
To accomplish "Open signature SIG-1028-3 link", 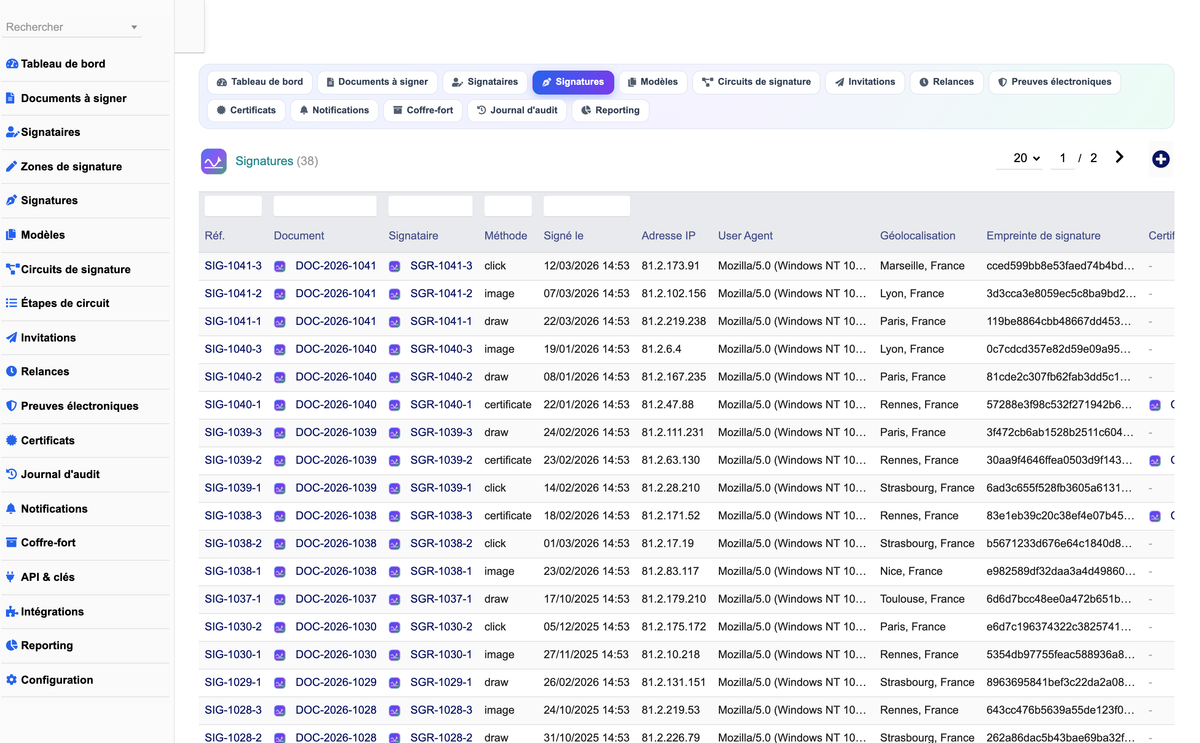I will tap(233, 710).
